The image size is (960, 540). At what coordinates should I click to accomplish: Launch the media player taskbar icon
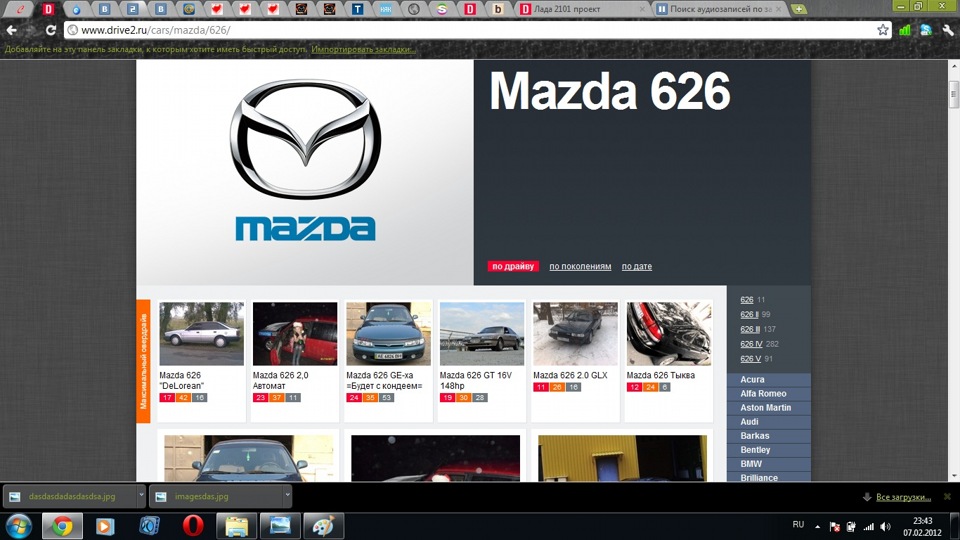click(105, 527)
